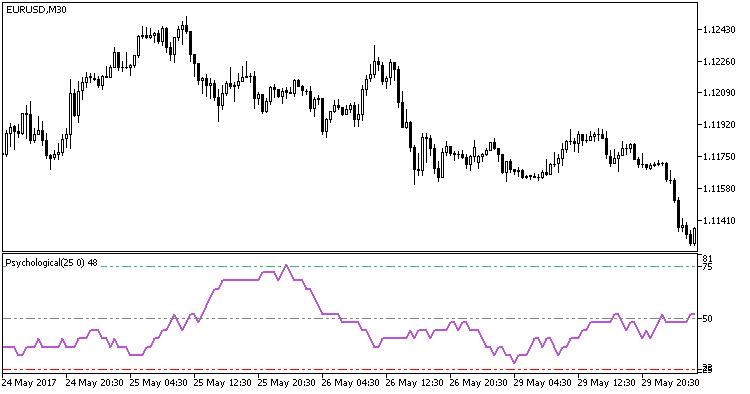
Task: Click the 75 level label on indicator scale
Action: tap(707, 267)
